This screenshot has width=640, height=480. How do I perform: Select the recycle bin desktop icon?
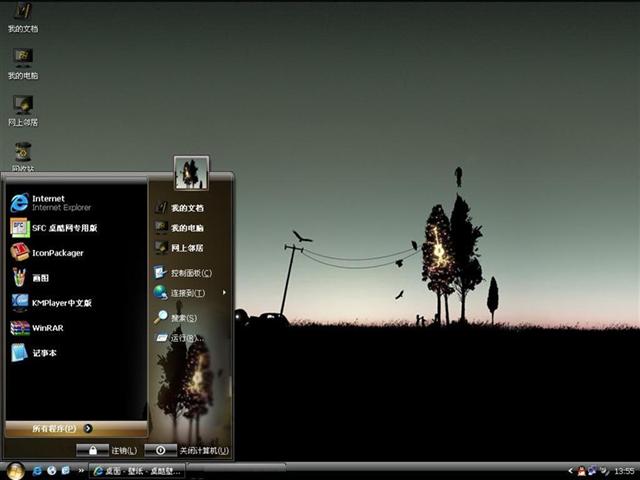23,156
